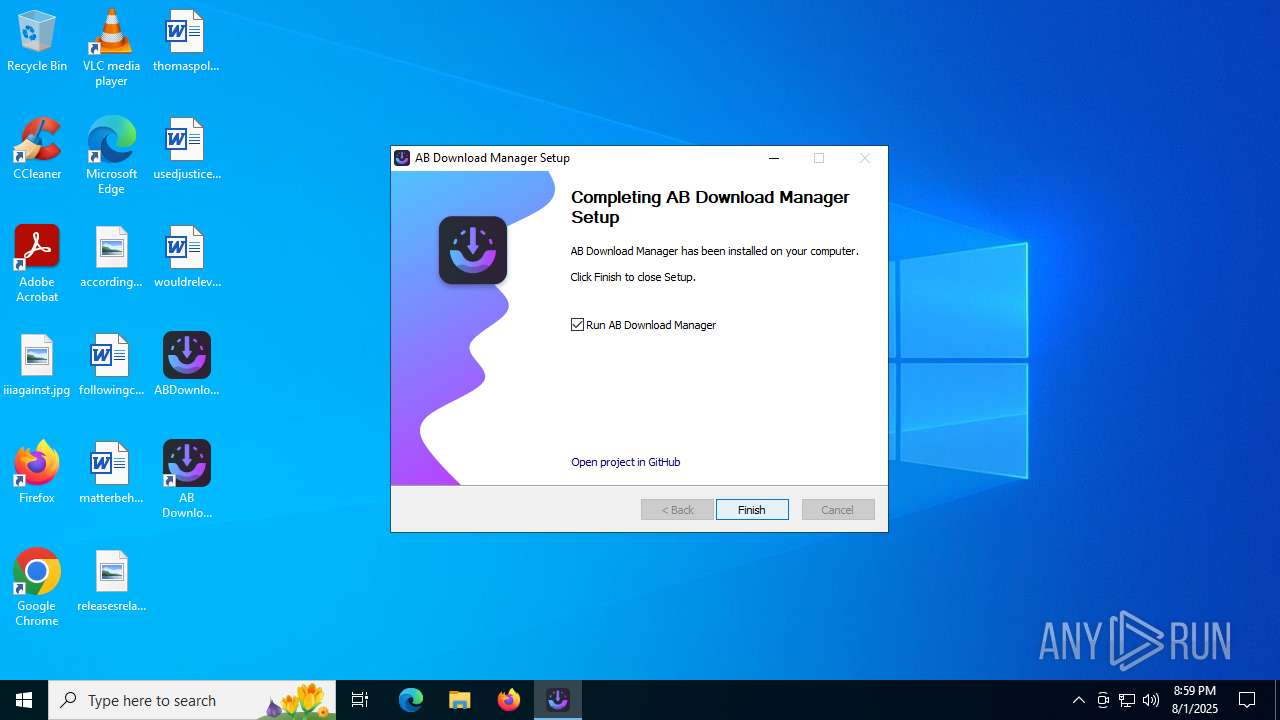Click the taskbar search box
The image size is (1280, 720).
(192, 700)
